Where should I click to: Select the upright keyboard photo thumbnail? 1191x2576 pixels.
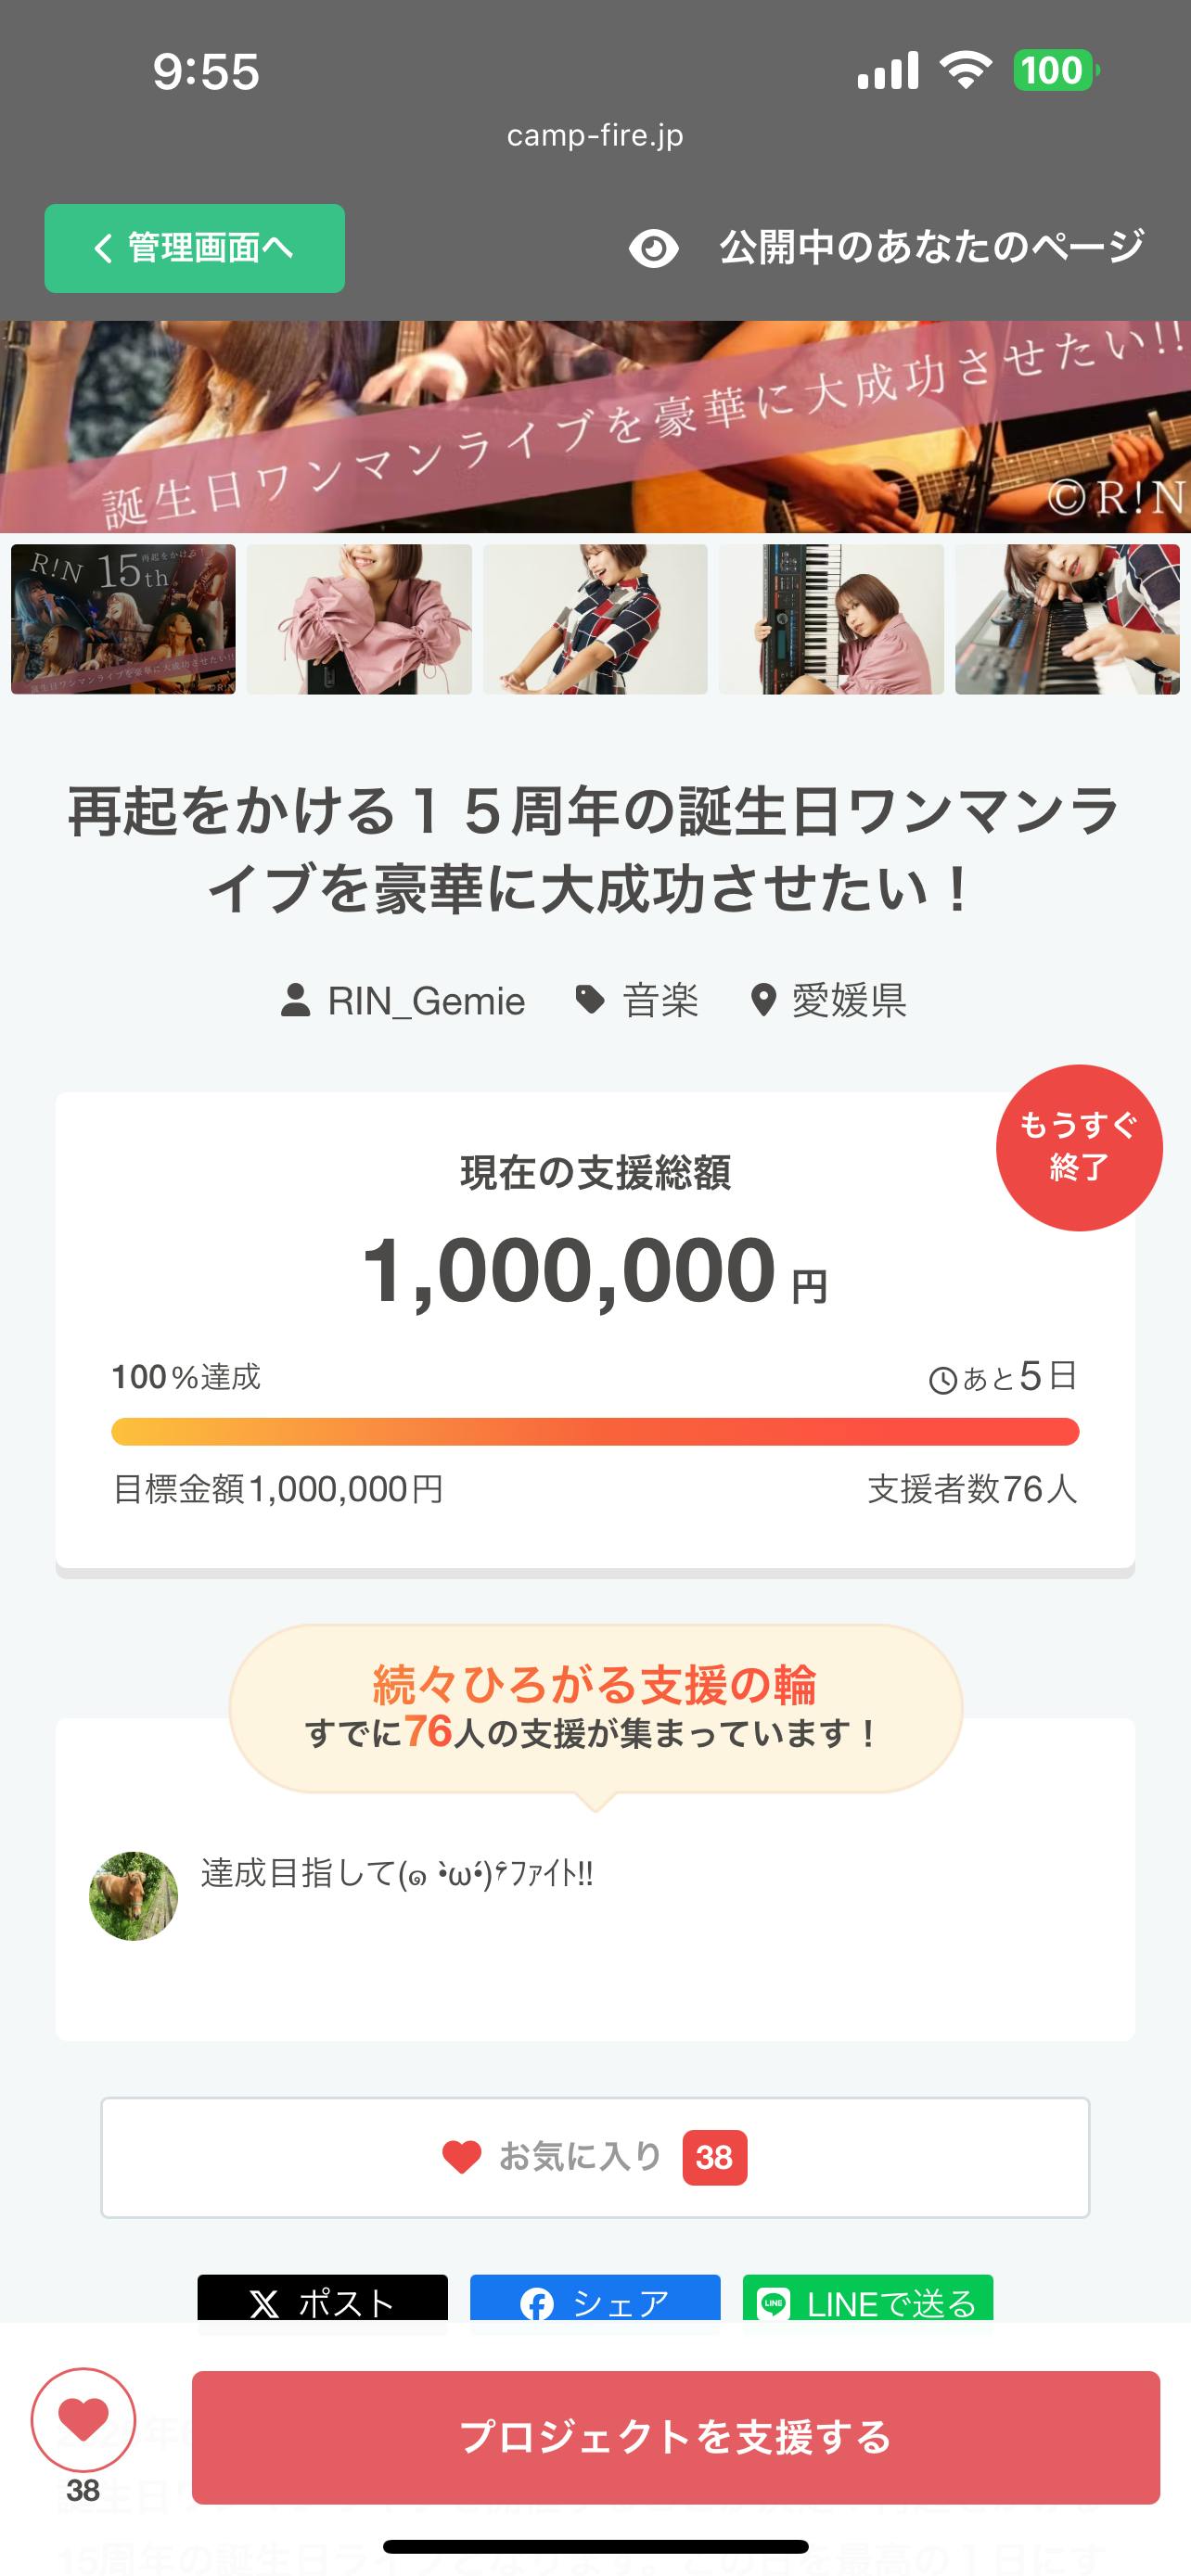[x=831, y=619]
